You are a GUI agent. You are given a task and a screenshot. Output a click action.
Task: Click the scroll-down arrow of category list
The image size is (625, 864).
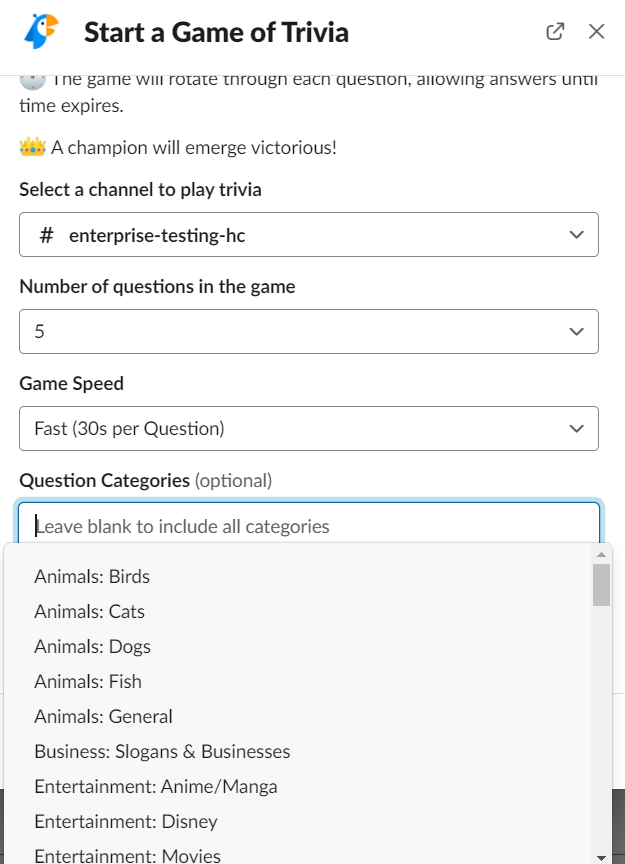pyautogui.click(x=601, y=856)
